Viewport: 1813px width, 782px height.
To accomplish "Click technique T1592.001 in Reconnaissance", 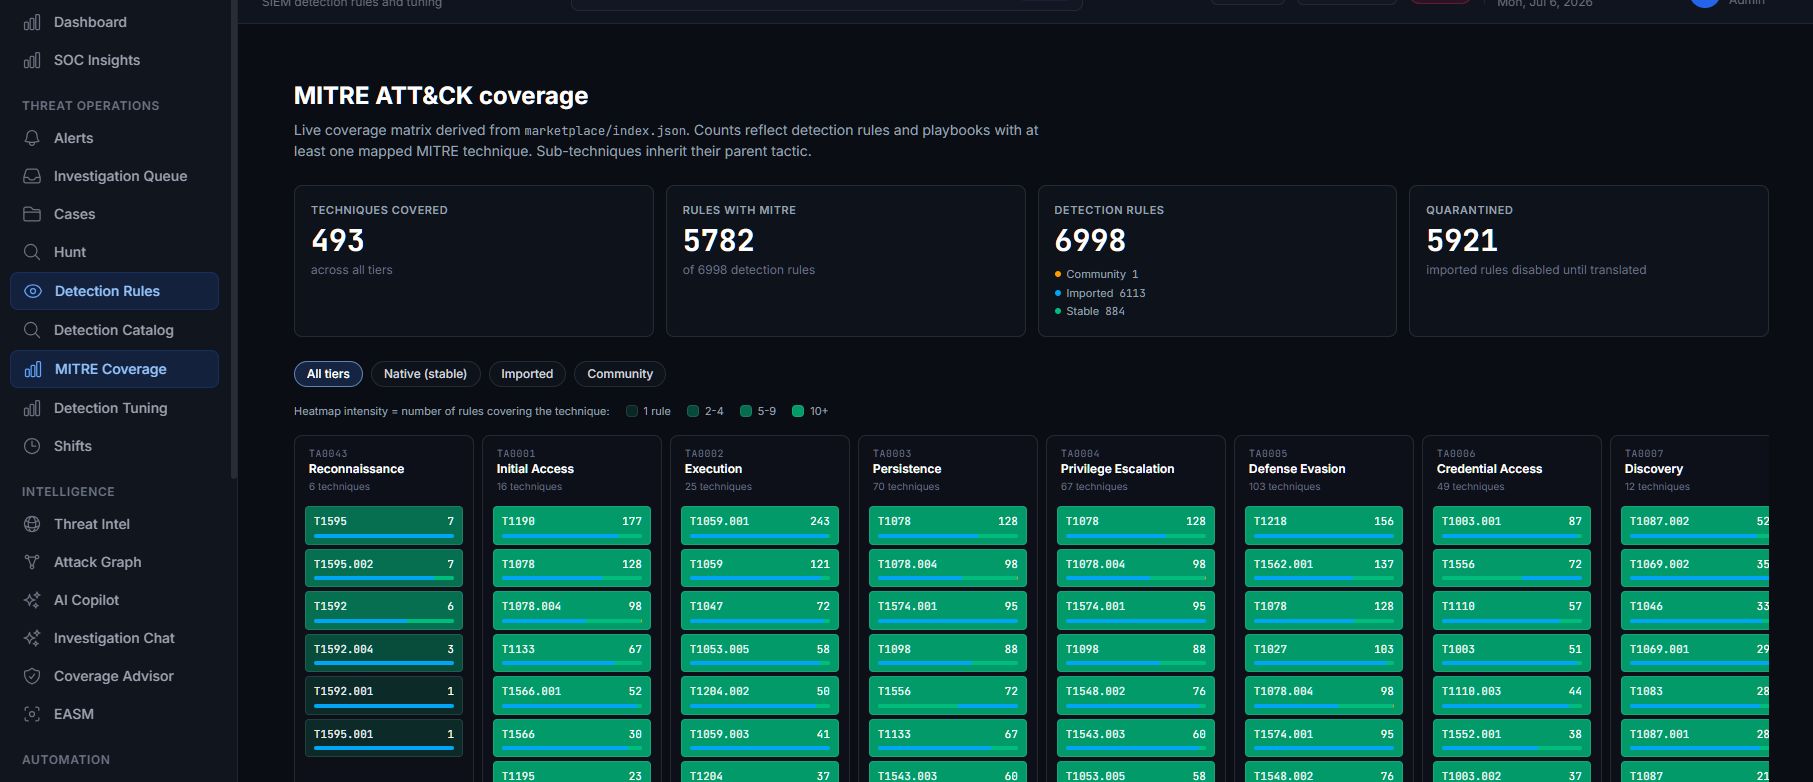I will tap(384, 695).
